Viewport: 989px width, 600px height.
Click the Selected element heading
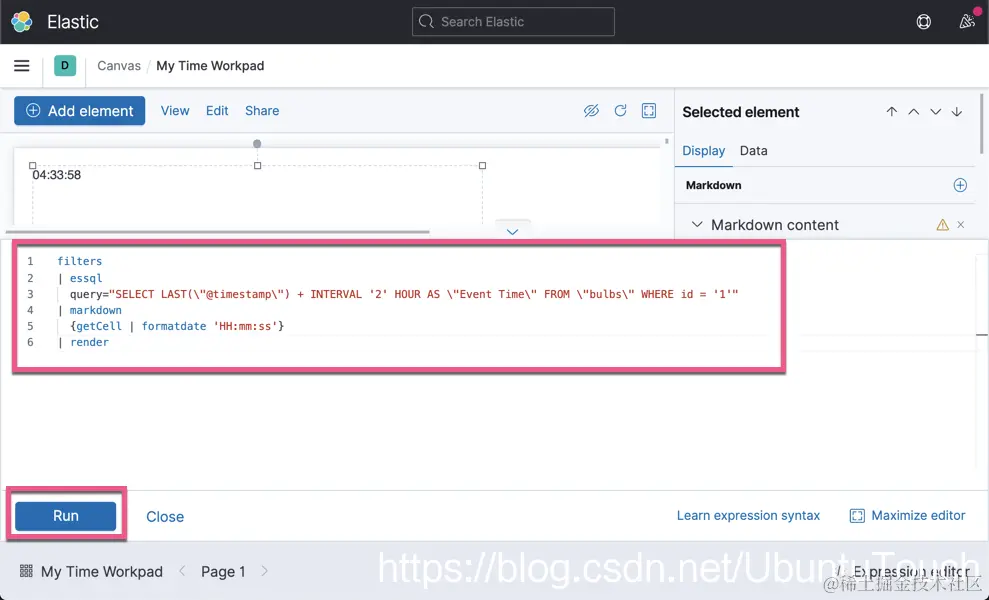point(740,112)
